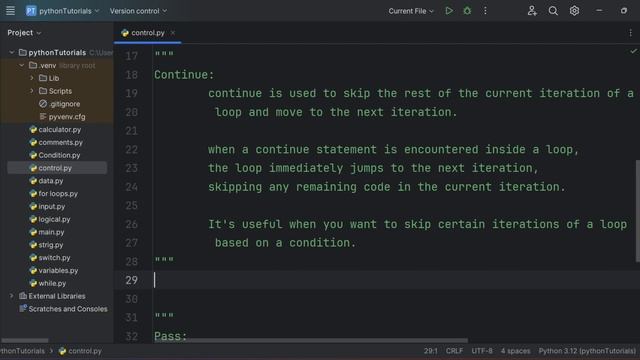Open variables.py from project tree
640x360 pixels.
pyautogui.click(x=53, y=270)
